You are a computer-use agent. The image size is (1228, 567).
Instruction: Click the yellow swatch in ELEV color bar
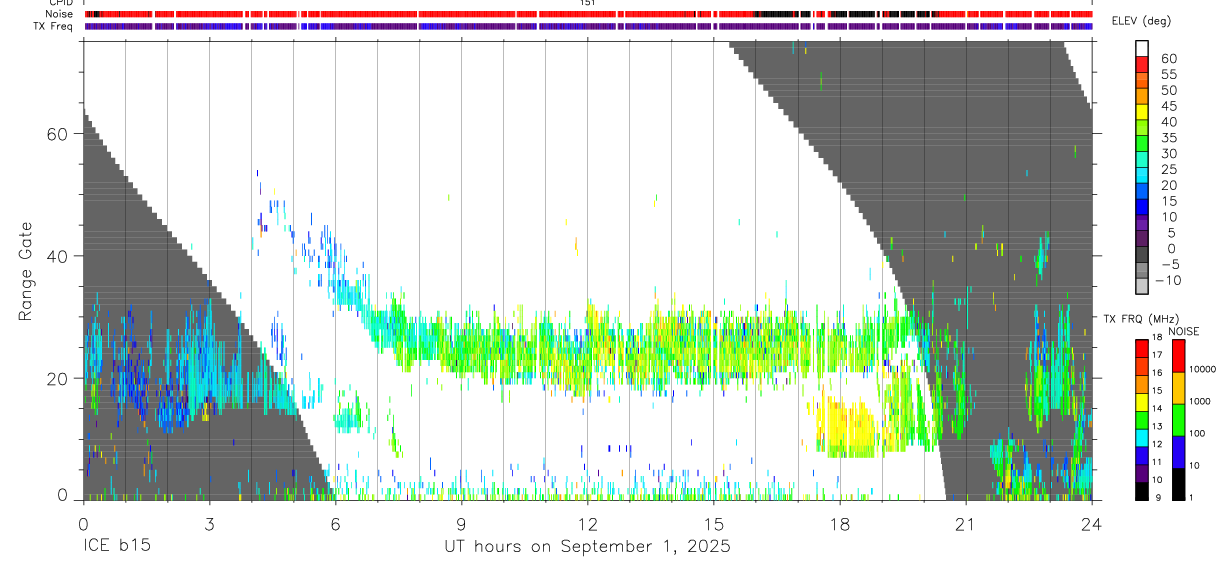pos(1142,112)
